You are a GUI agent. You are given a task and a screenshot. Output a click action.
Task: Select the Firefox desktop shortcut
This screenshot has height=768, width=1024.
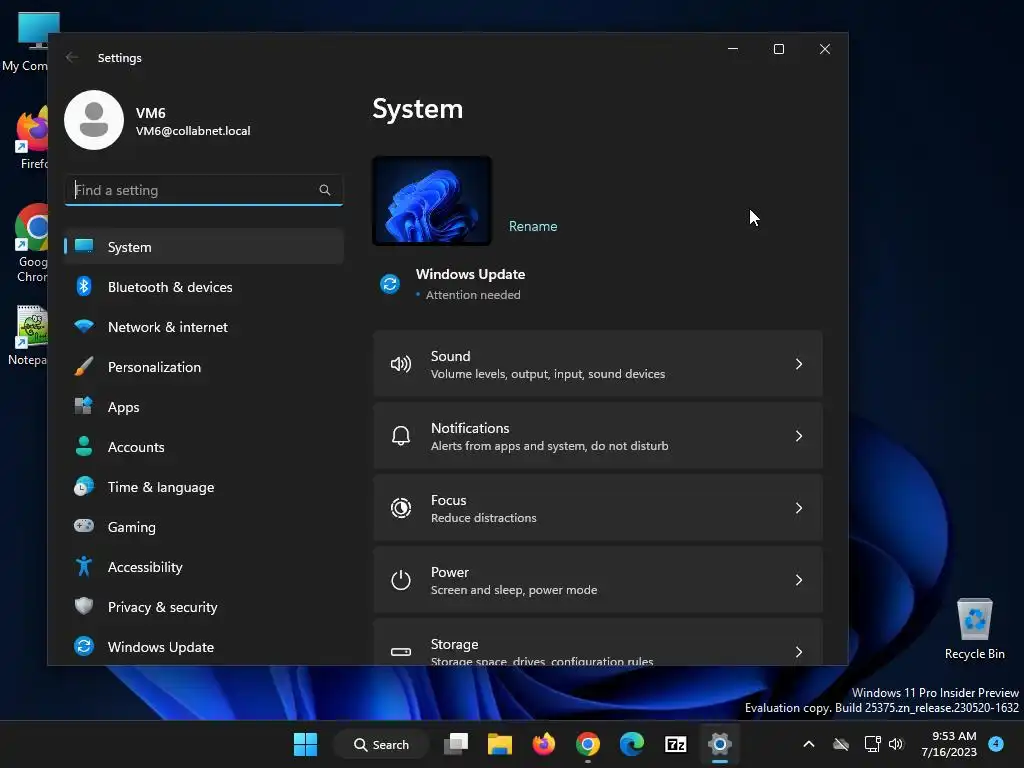(x=31, y=138)
